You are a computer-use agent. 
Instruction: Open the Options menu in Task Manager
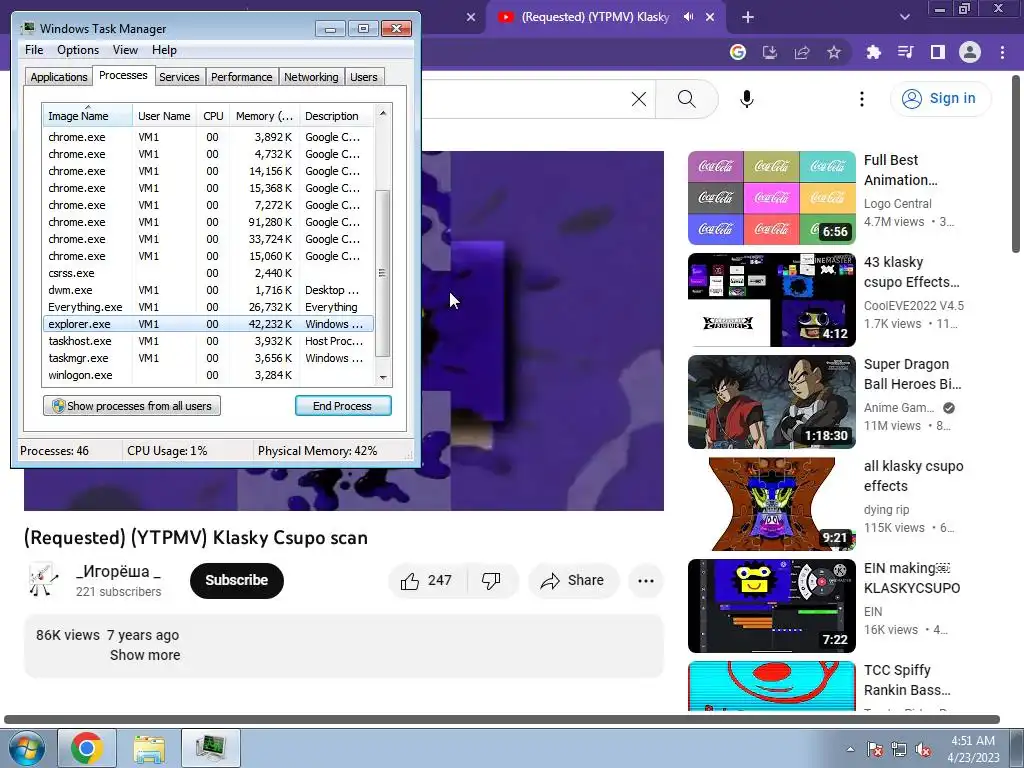pos(78,50)
